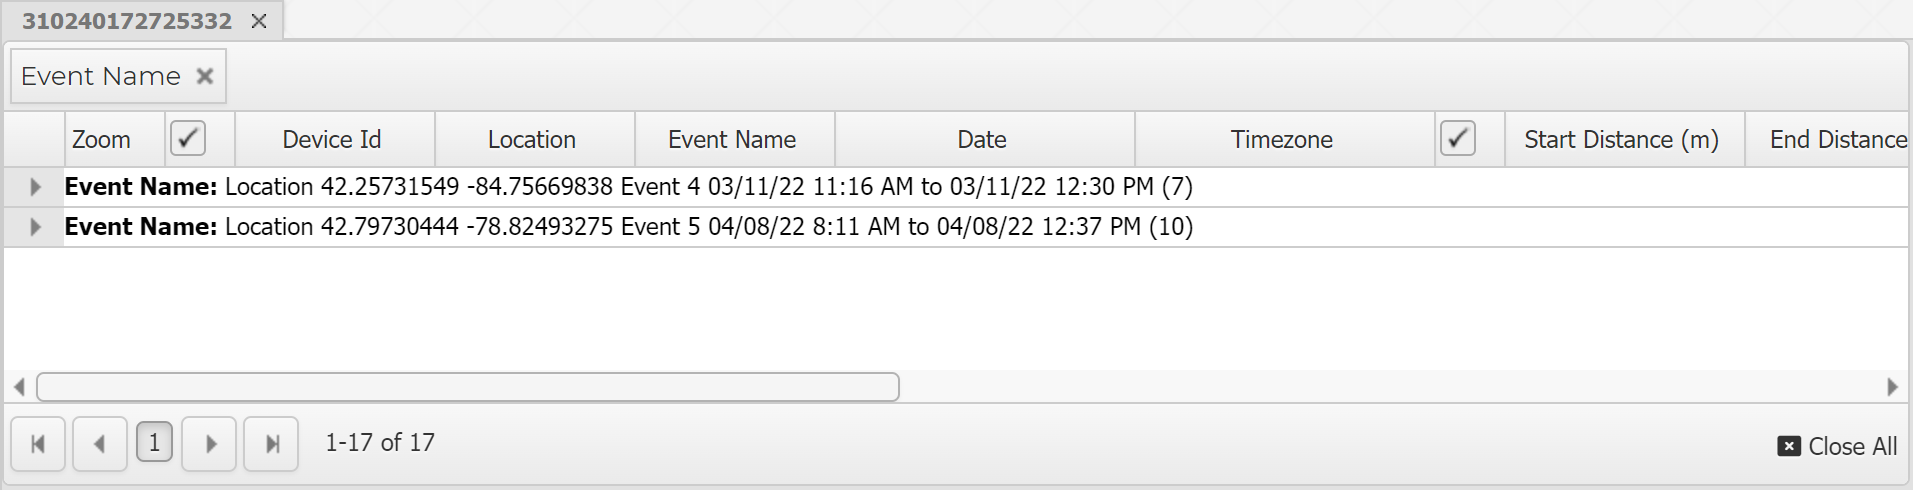Image resolution: width=1913 pixels, height=490 pixels.
Task: Expand the Event 5 group row
Action: (35, 227)
